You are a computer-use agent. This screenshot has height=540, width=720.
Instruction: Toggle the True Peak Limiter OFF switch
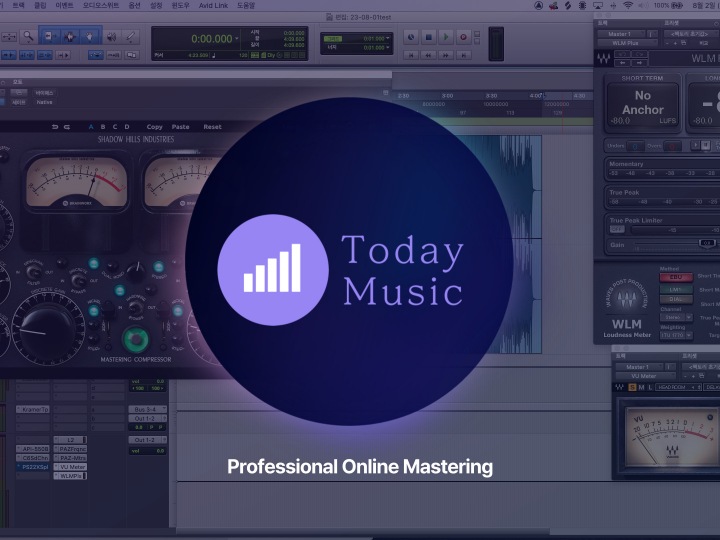tap(617, 228)
